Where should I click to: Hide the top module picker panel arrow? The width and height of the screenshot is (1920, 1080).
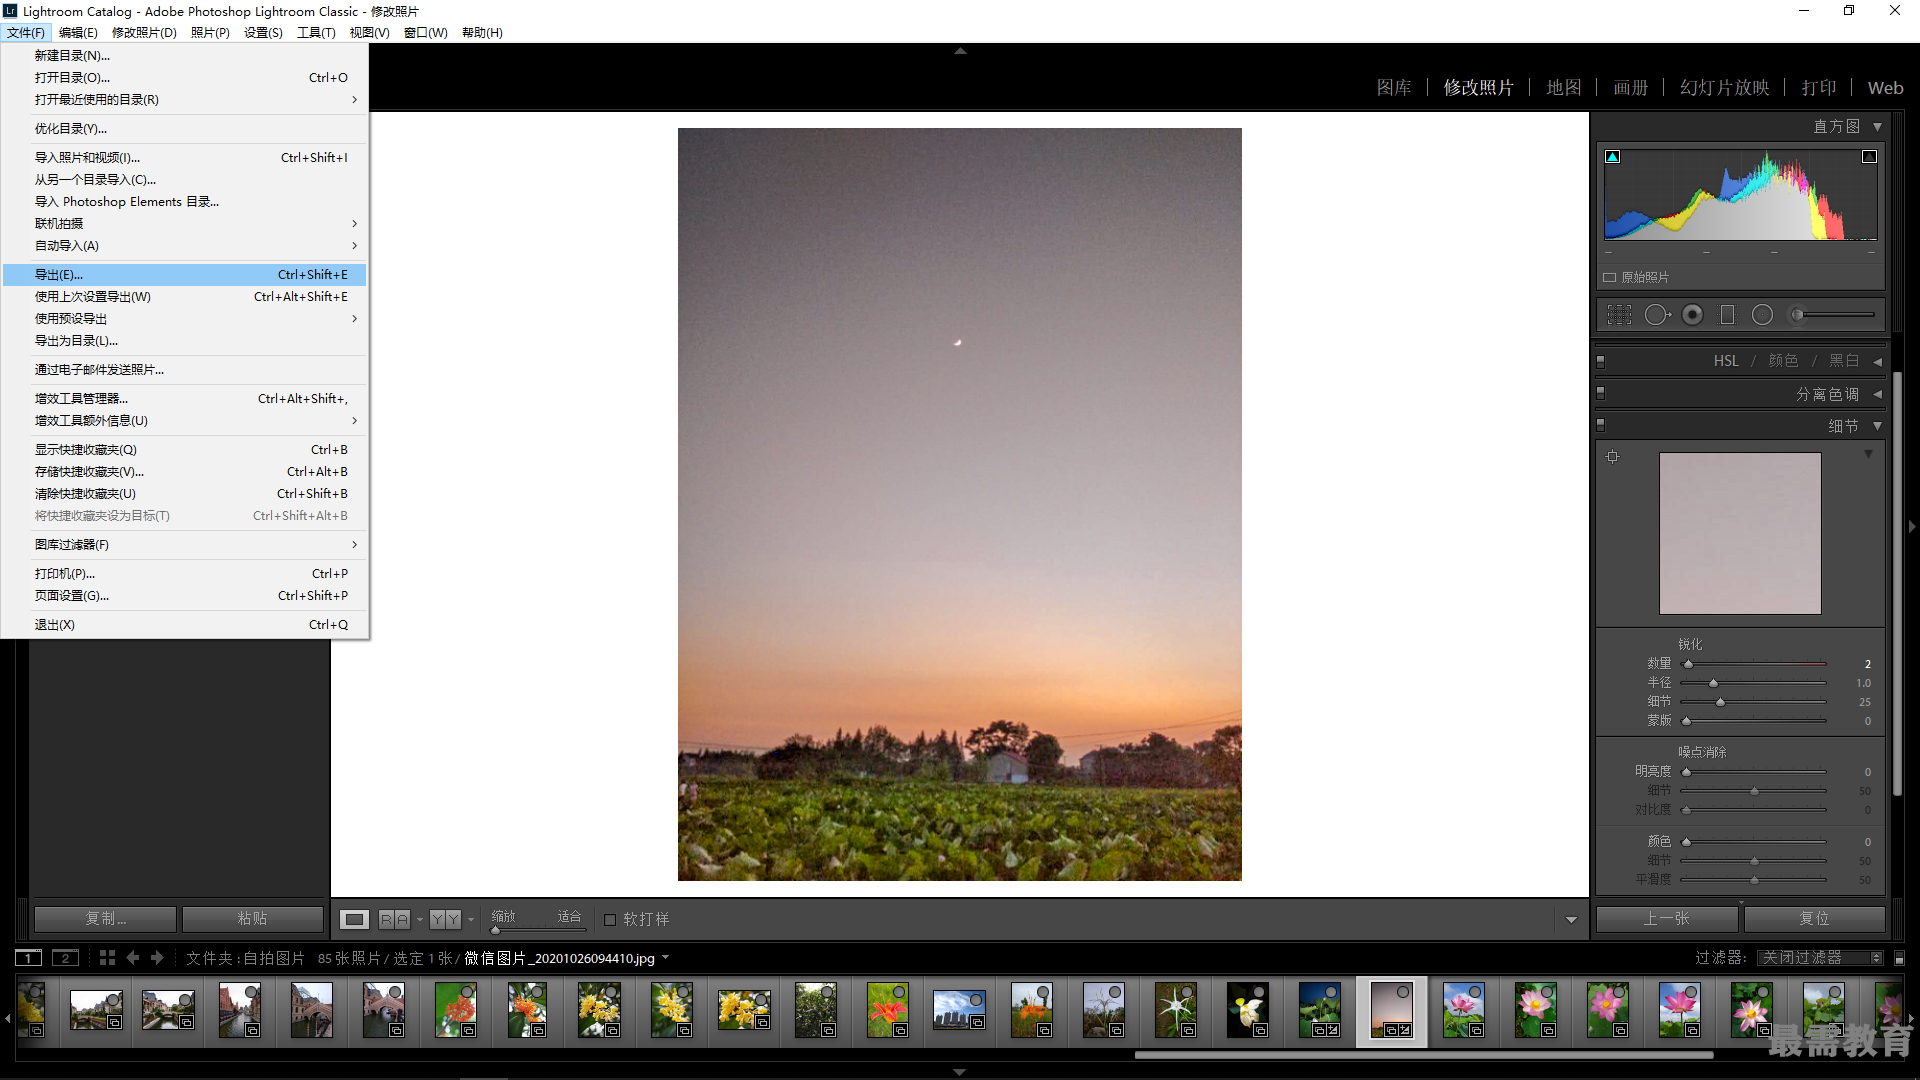pyautogui.click(x=960, y=50)
